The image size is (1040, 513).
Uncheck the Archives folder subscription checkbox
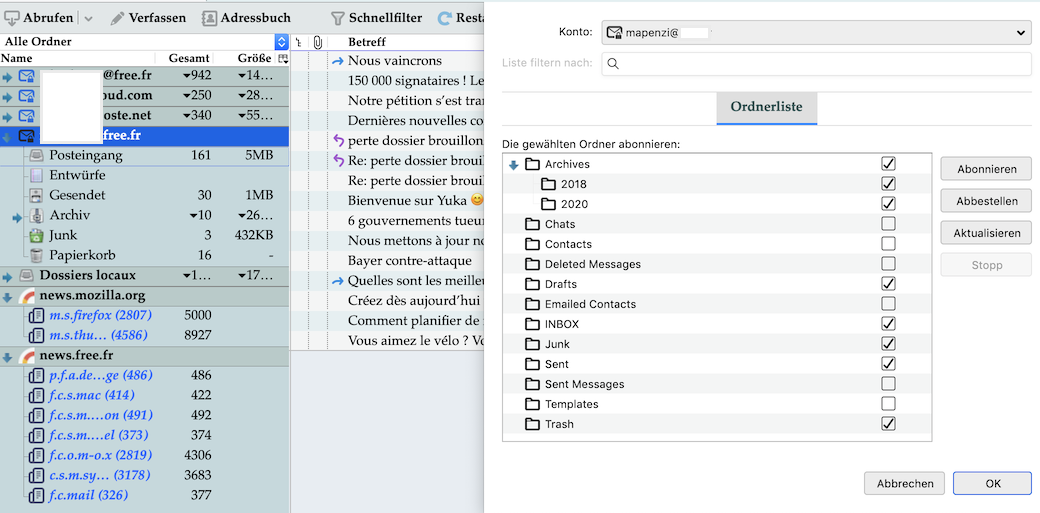click(x=888, y=164)
